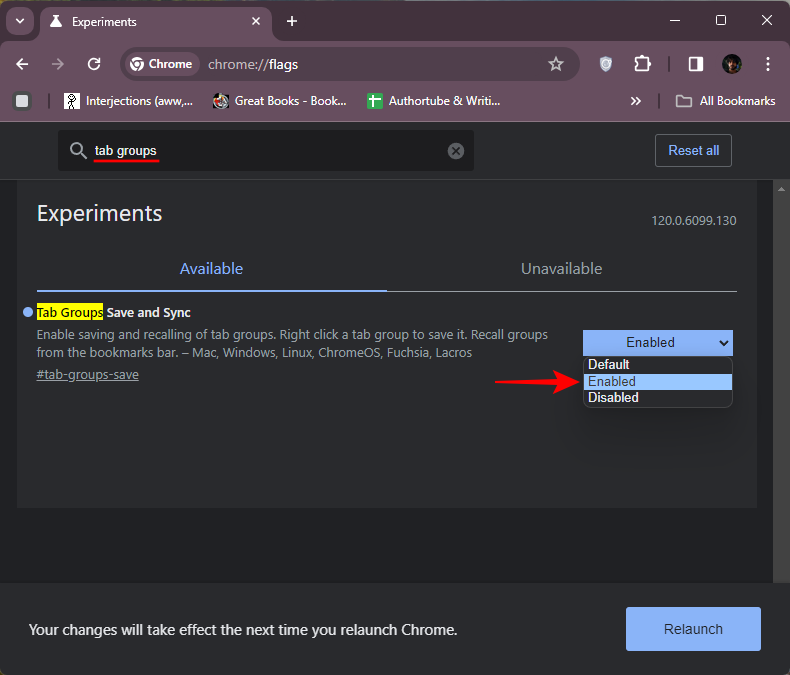Click the Tab Groups Save and Sync title
This screenshot has width=790, height=675.
tap(113, 312)
